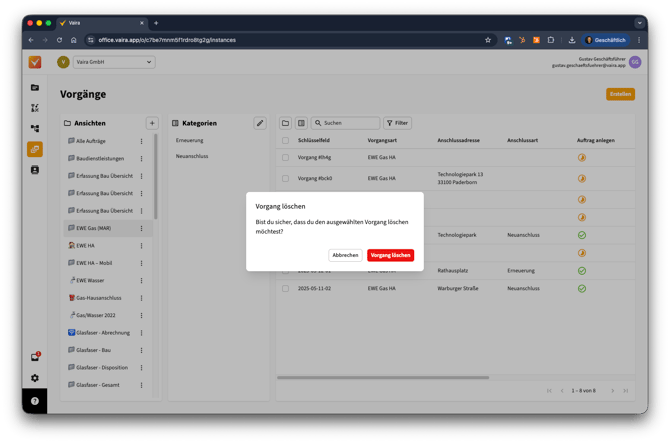Confirm with the red Vorgang löschen button
The width and height of the screenshot is (670, 443).
click(x=390, y=255)
